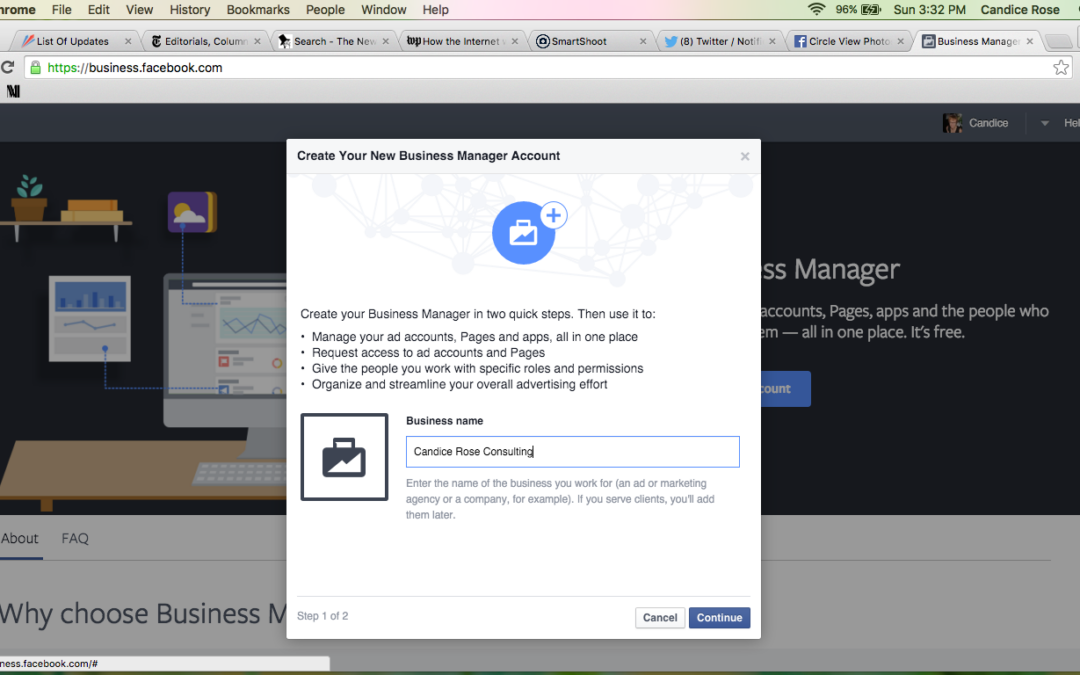This screenshot has height=675, width=1080.
Task: Expand the account dropdown arrow beside Candice
Action: click(1045, 123)
